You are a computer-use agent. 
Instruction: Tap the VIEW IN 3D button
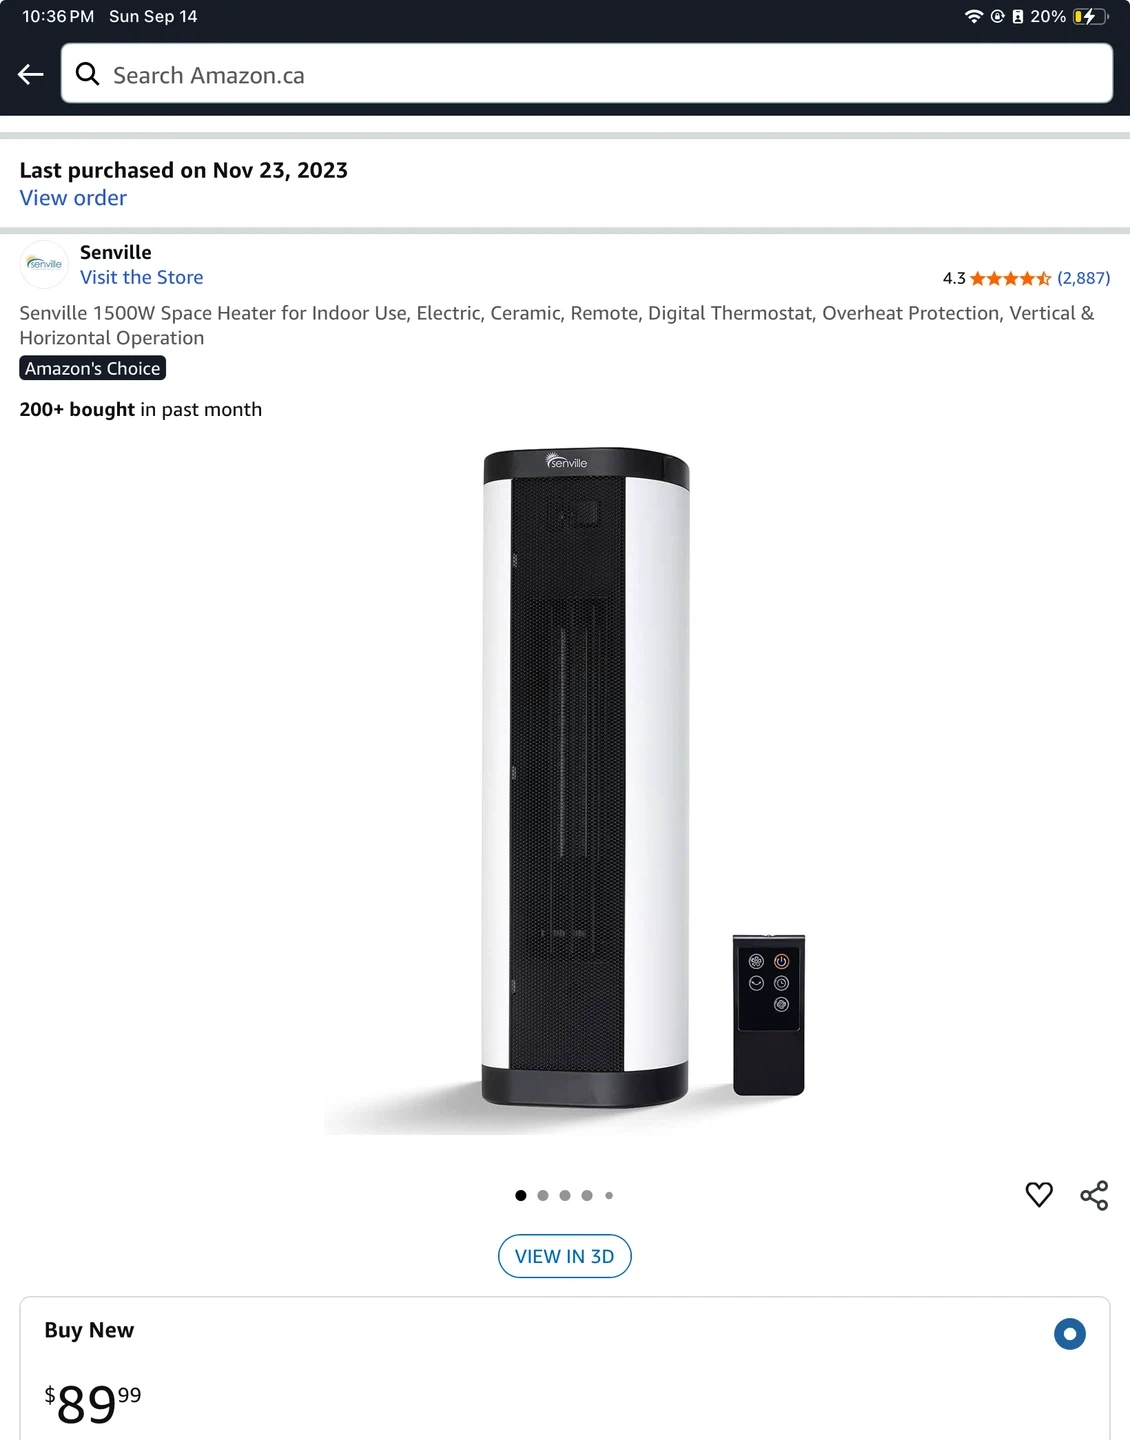click(565, 1256)
